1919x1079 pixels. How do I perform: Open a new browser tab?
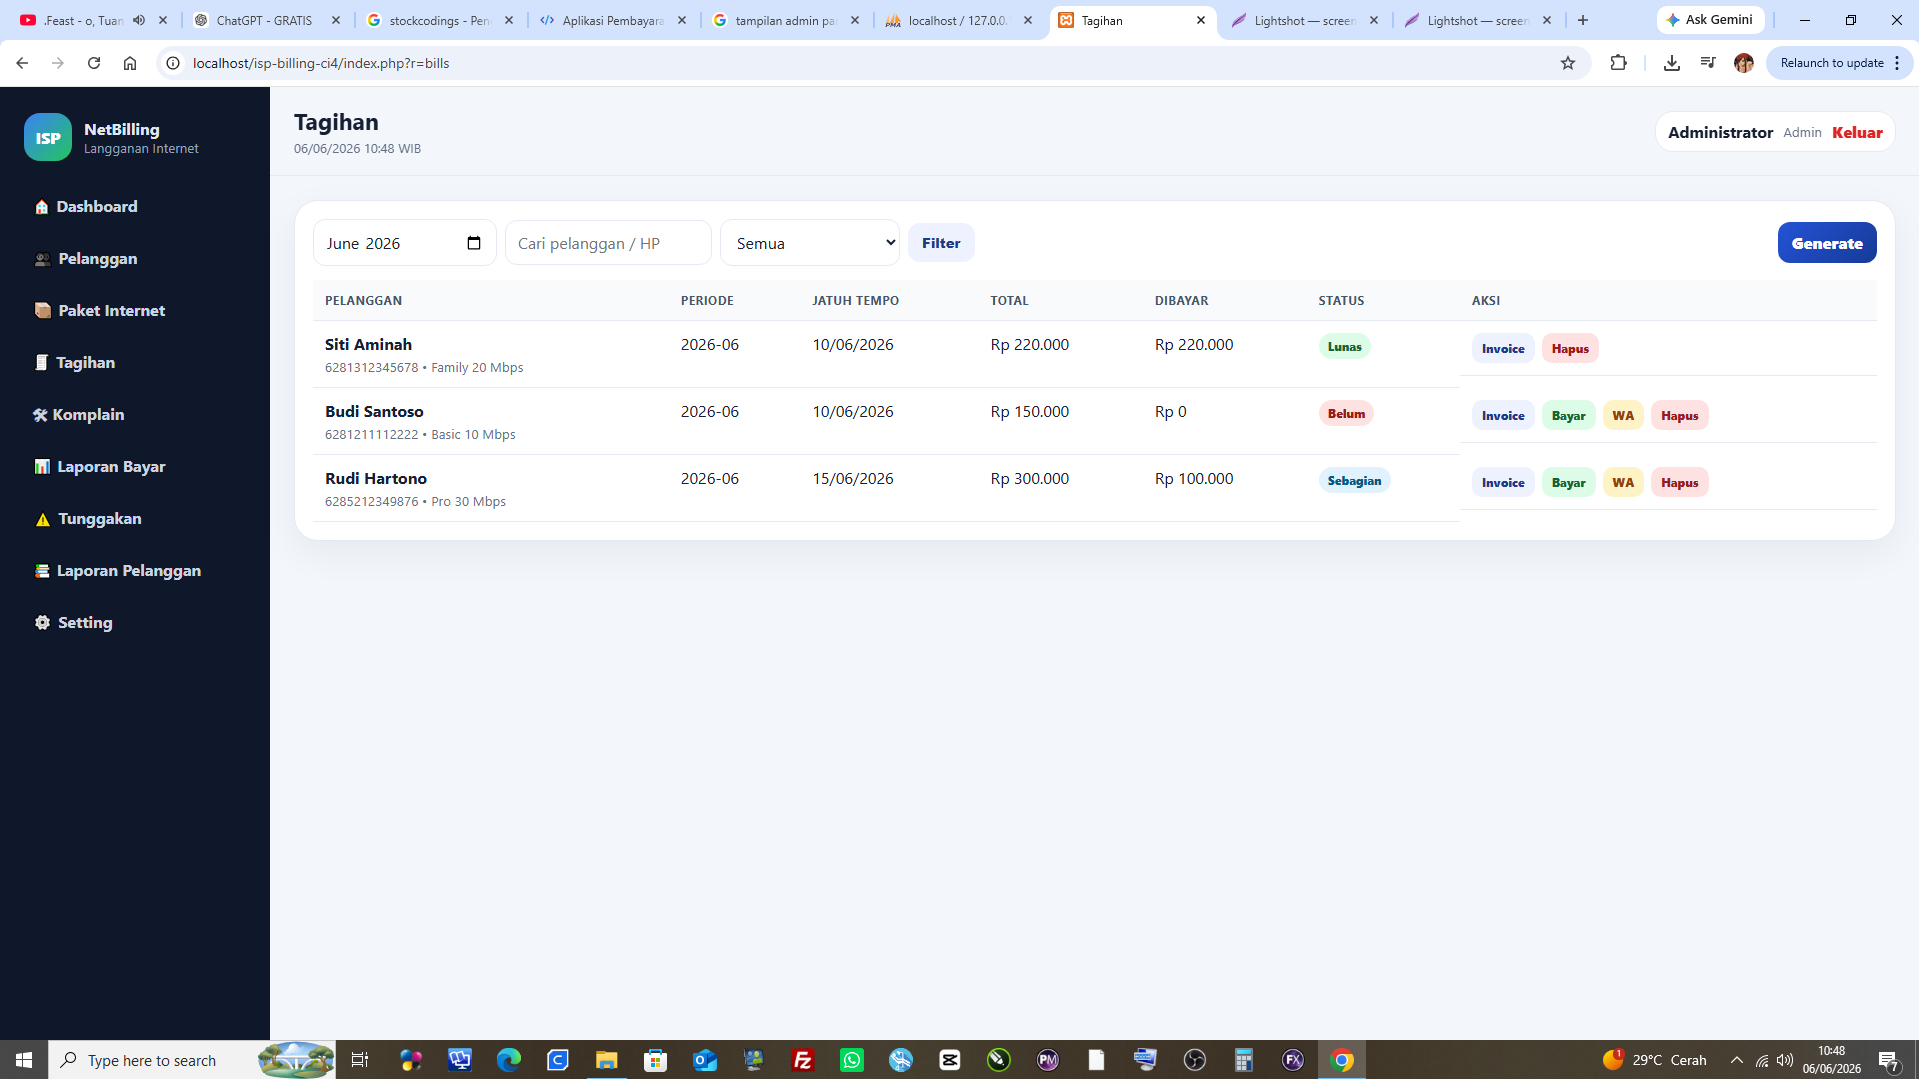[1583, 20]
